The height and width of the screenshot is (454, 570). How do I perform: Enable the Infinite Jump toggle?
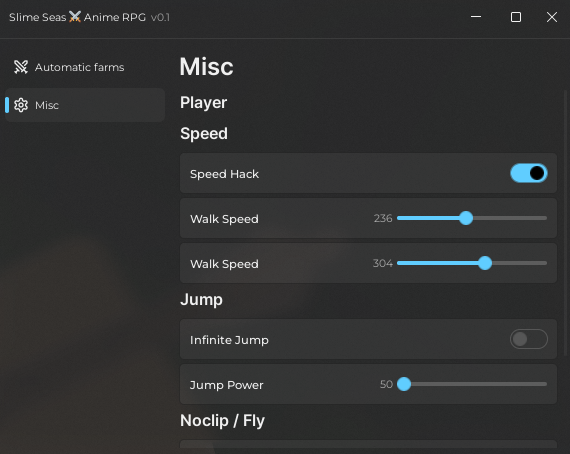coord(529,339)
